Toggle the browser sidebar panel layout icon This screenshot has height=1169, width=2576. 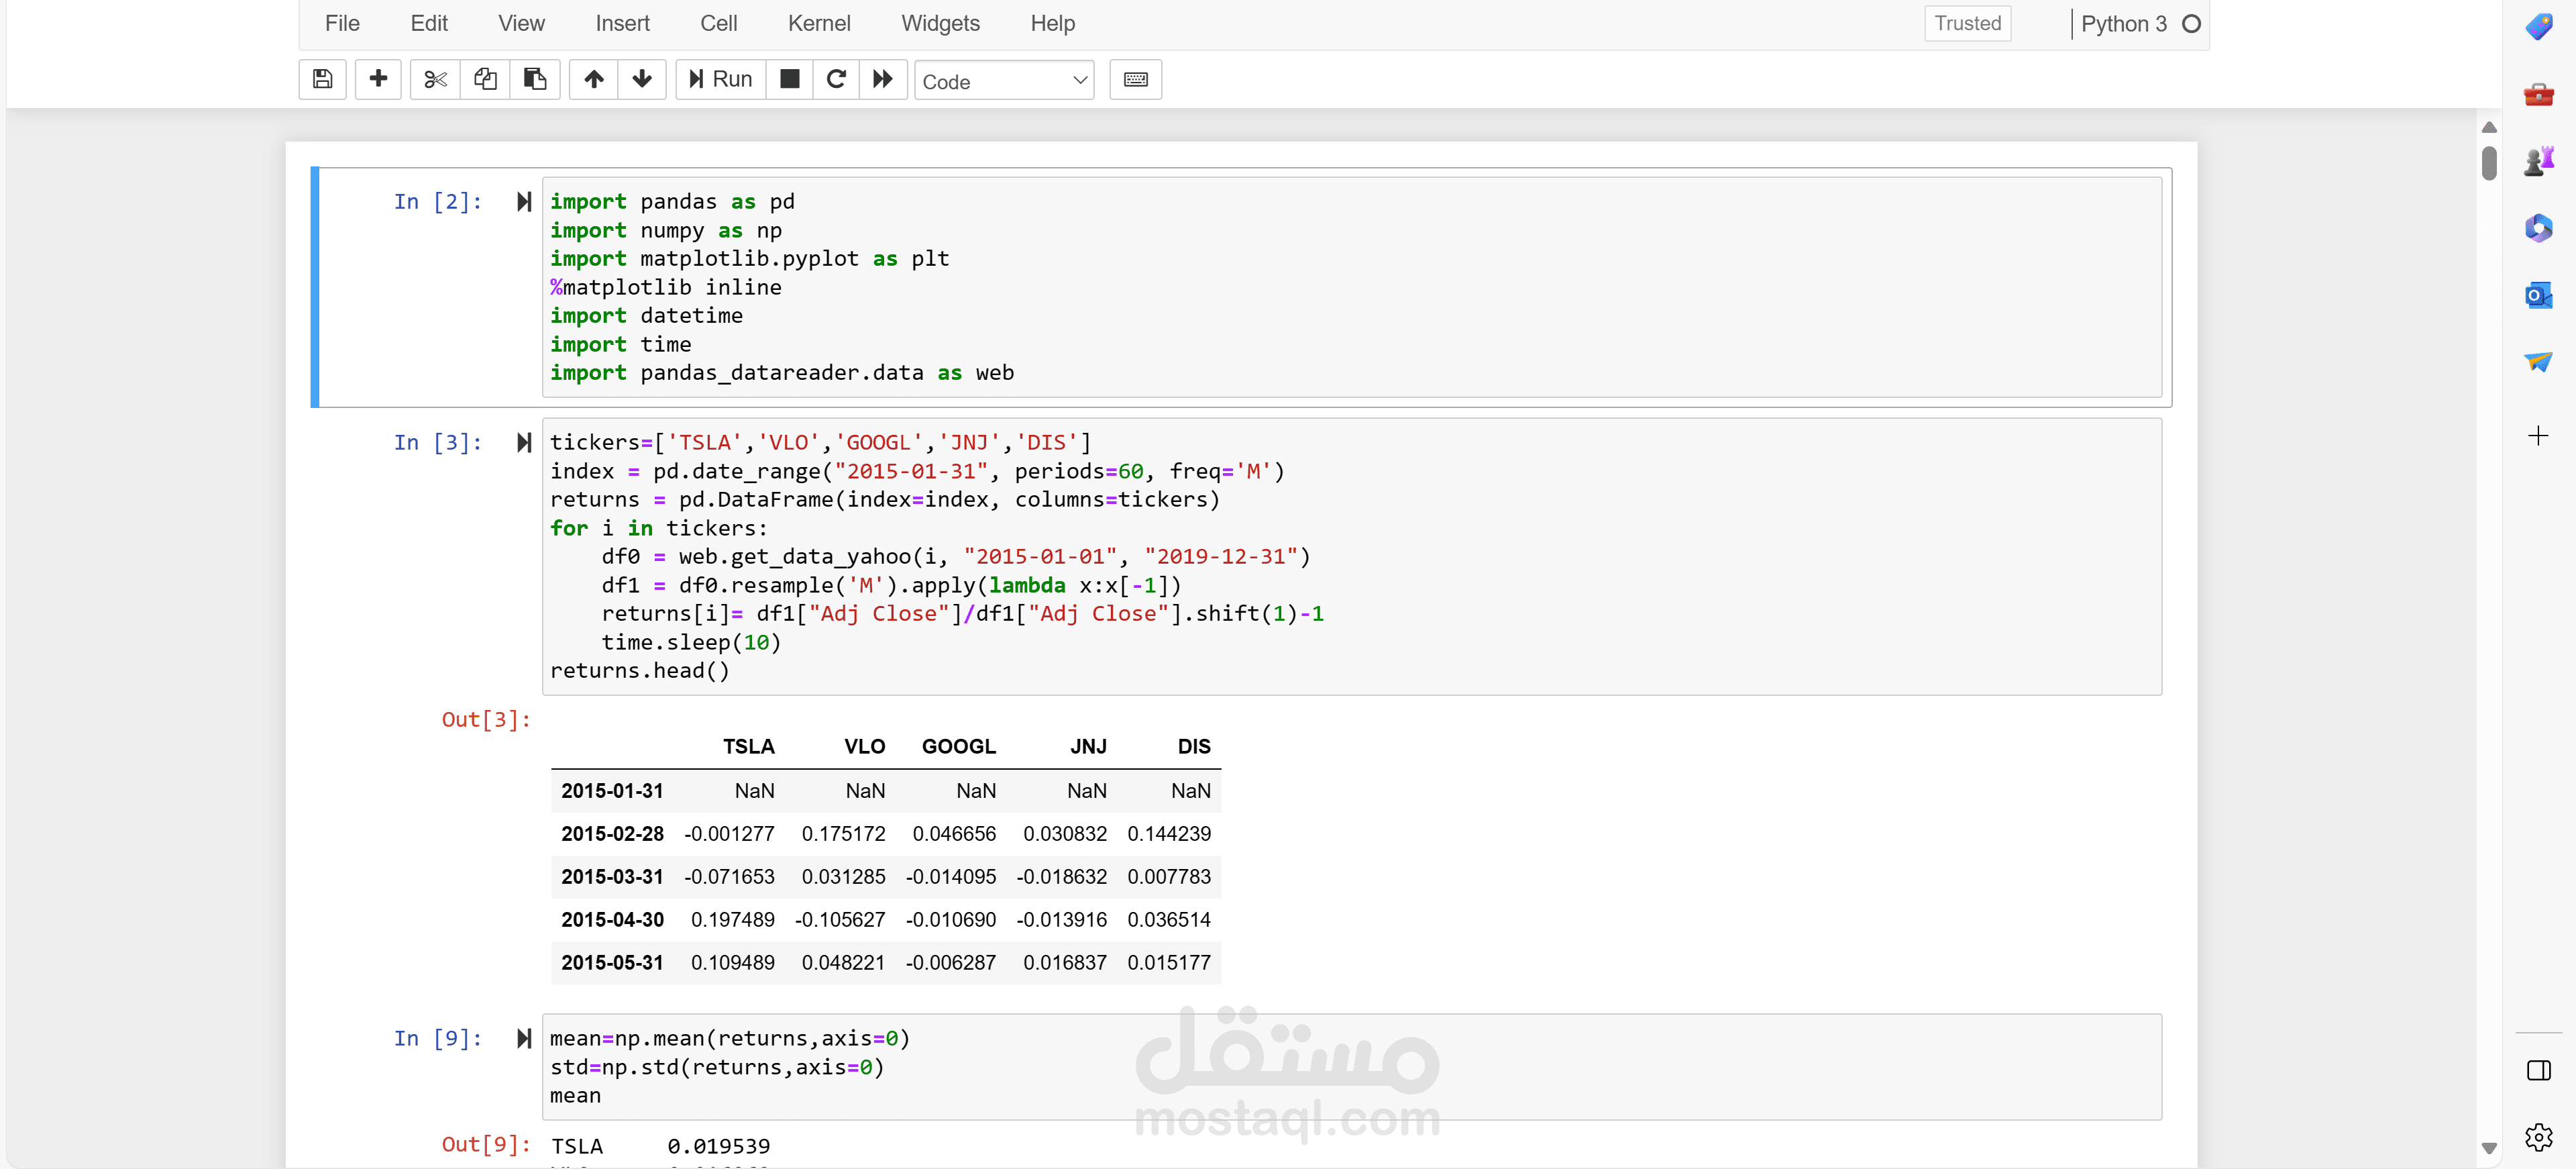pos(2538,1070)
